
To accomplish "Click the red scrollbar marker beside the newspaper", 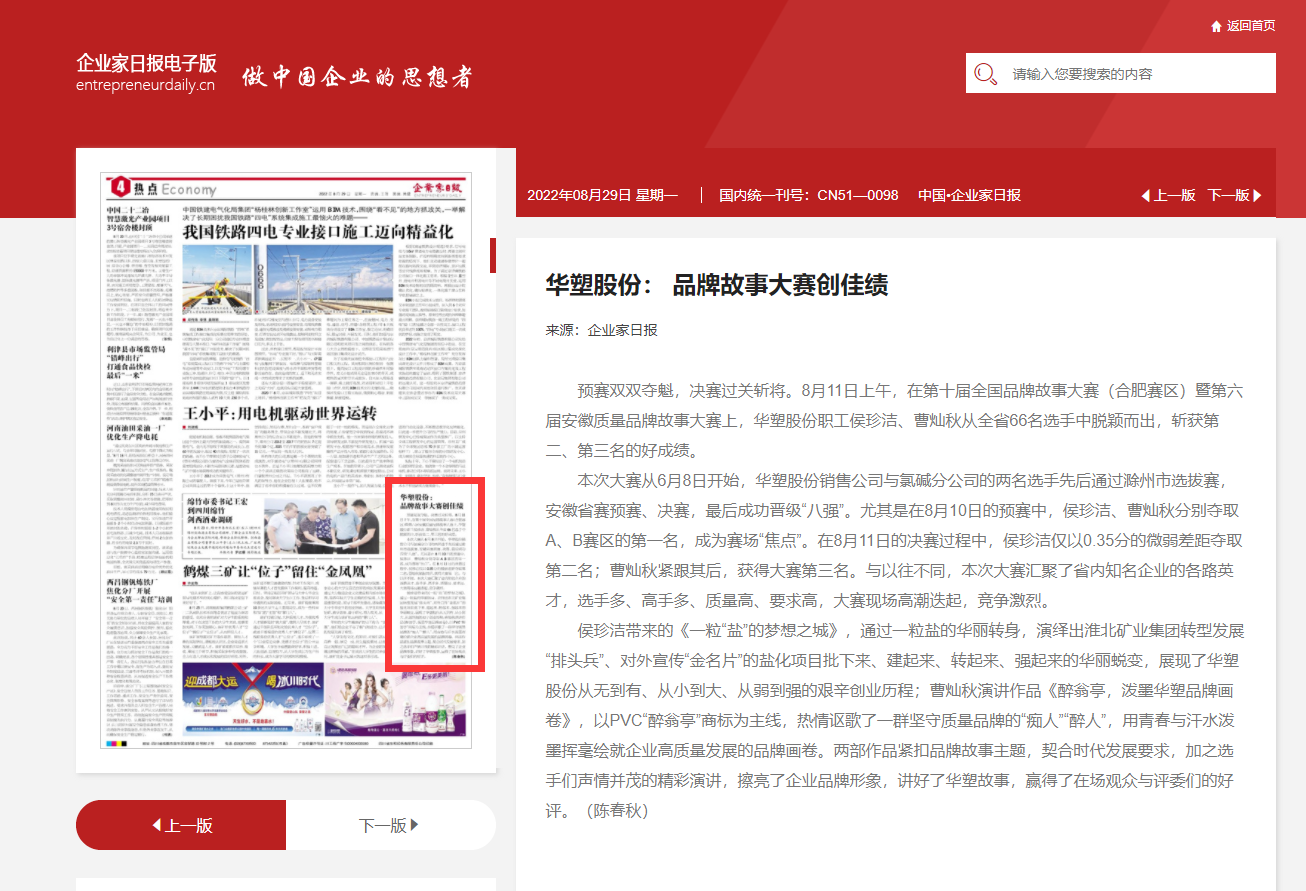I will click(x=492, y=256).
